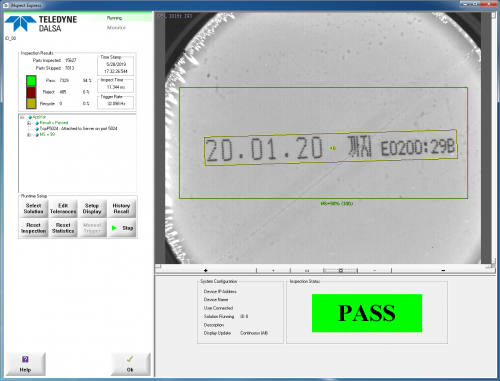
Task: Click the yellow Recycle indicator square
Action: [x=31, y=103]
